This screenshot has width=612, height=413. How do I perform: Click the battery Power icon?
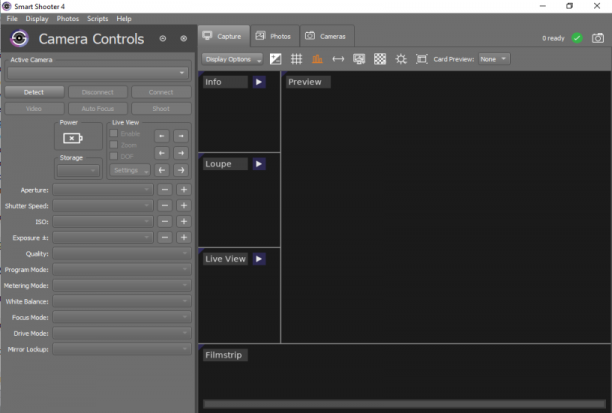(x=73, y=138)
